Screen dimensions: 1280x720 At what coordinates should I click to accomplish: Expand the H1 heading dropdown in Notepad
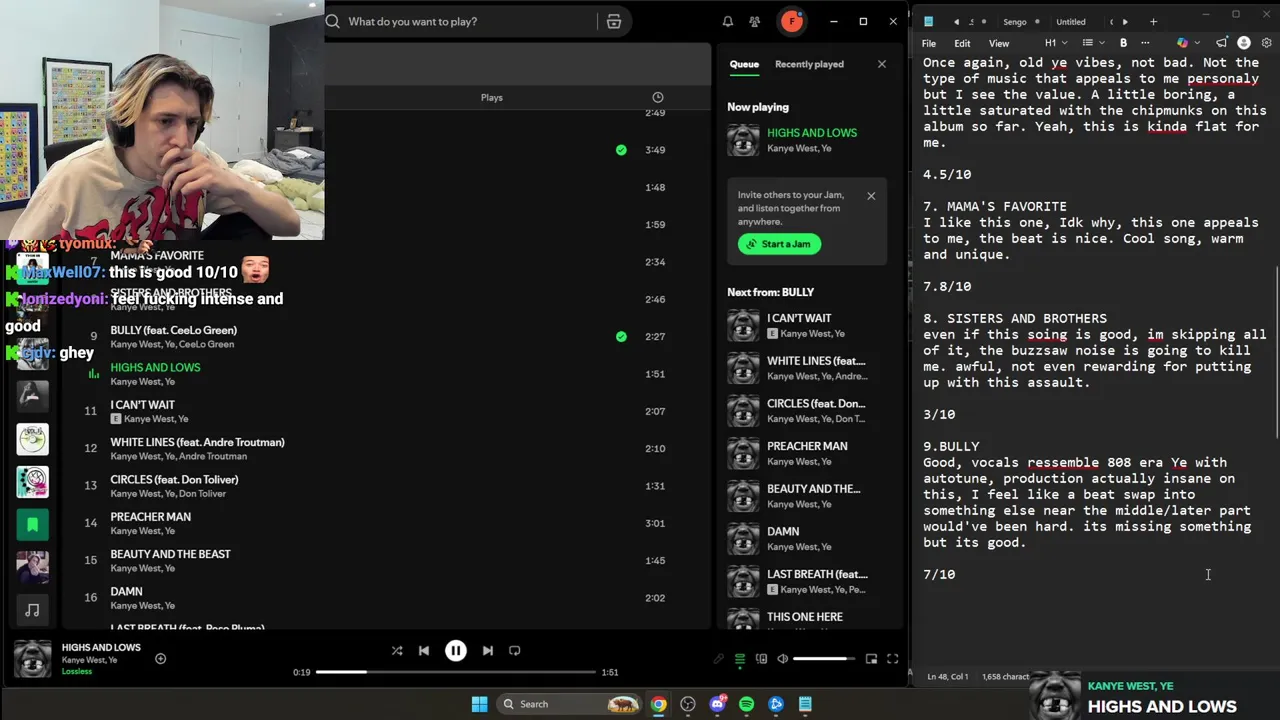[1056, 43]
